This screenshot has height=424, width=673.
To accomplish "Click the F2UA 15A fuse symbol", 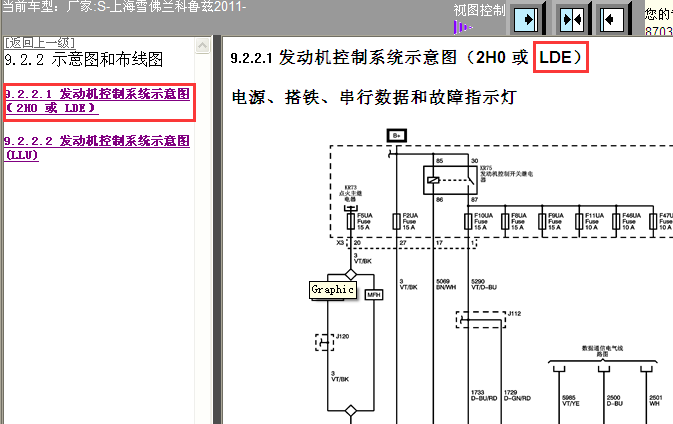I will point(397,221).
